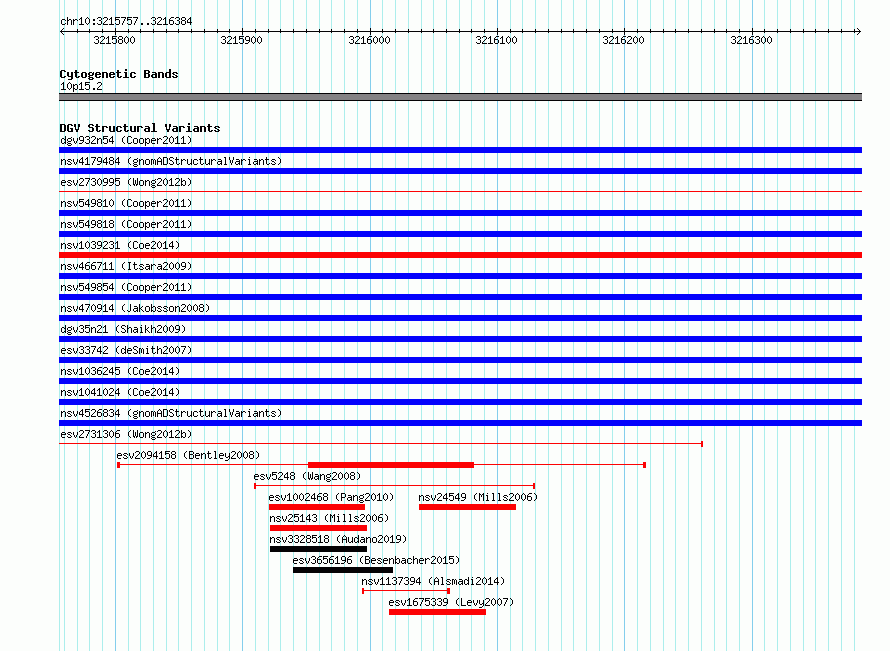
Task: Click the 3216000 ruler position
Action: 370,40
